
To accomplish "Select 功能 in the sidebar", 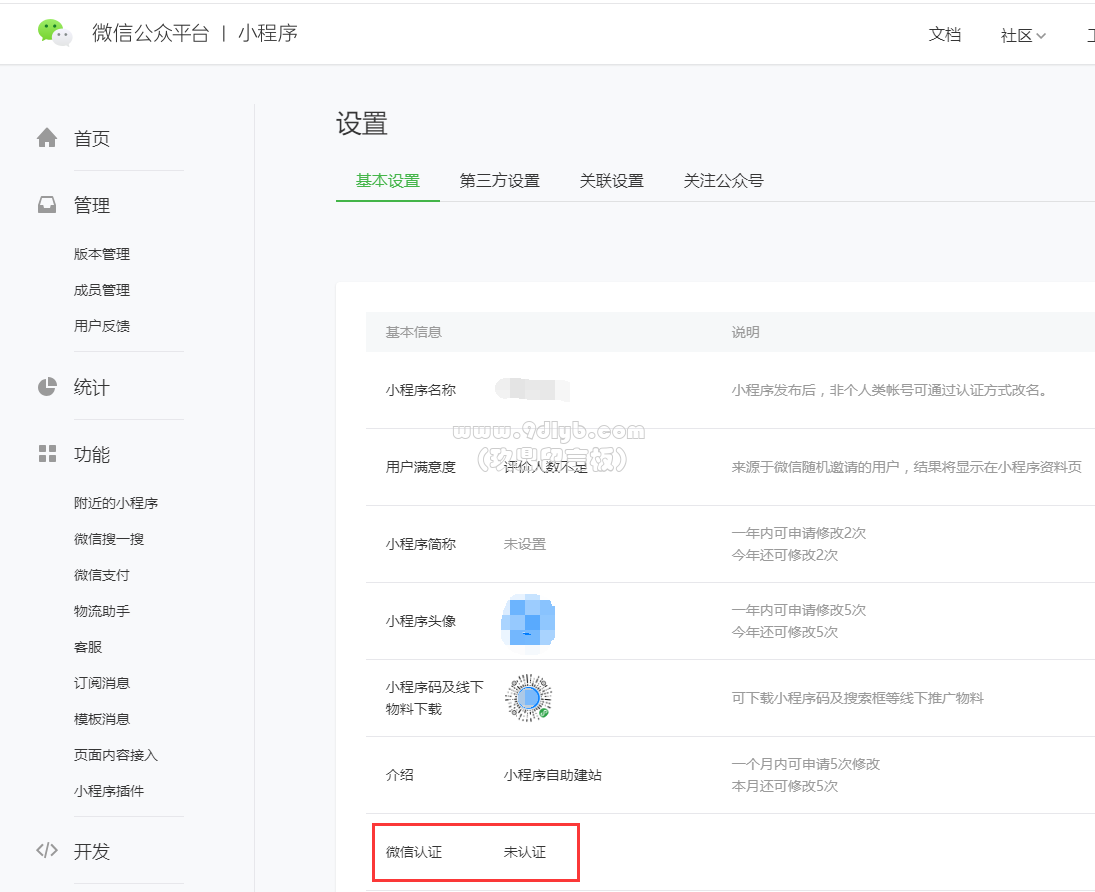I will point(92,455).
